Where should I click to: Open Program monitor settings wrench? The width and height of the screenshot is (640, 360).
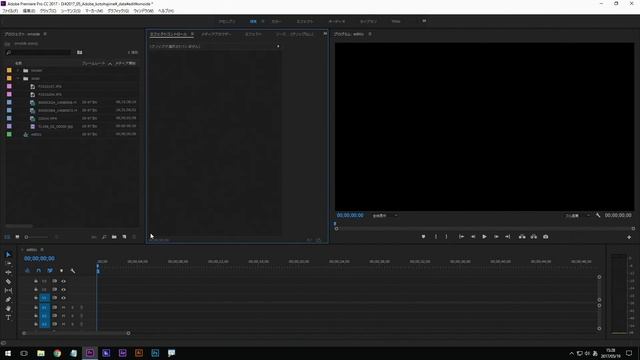point(598,216)
